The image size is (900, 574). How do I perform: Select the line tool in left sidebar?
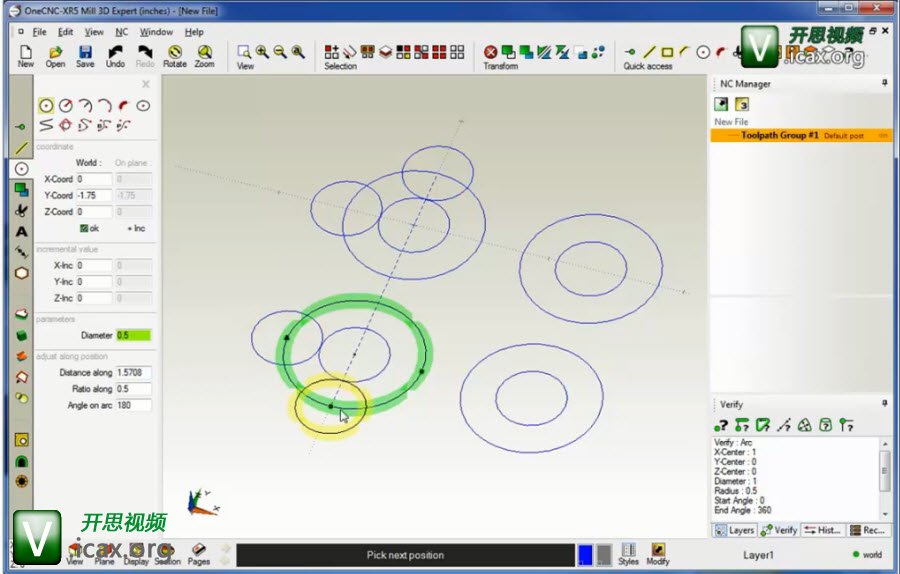pos(21,148)
